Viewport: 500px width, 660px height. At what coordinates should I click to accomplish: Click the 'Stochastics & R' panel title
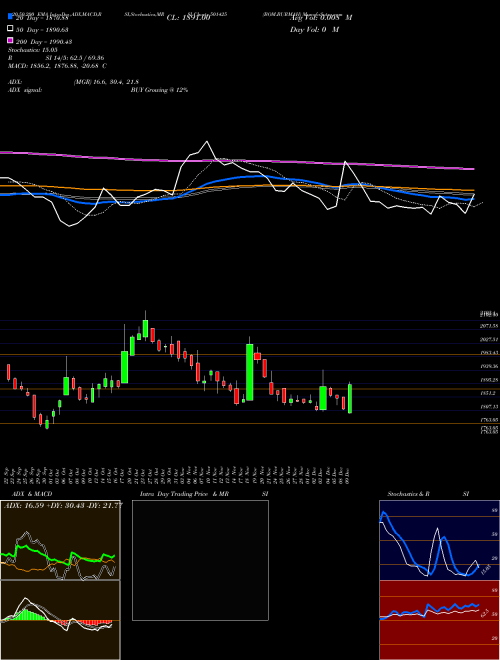[409, 494]
